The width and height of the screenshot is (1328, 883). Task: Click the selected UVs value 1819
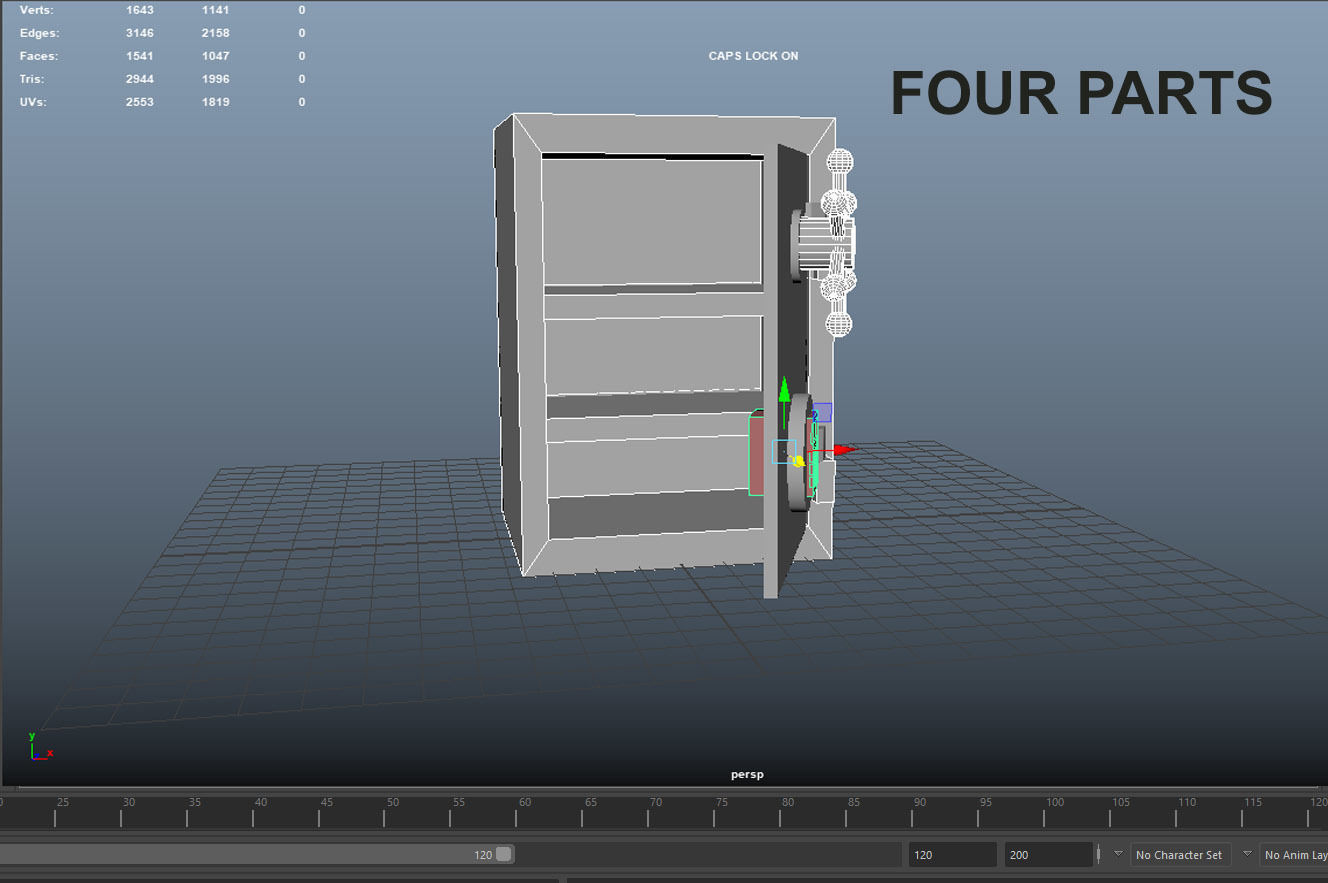point(215,102)
